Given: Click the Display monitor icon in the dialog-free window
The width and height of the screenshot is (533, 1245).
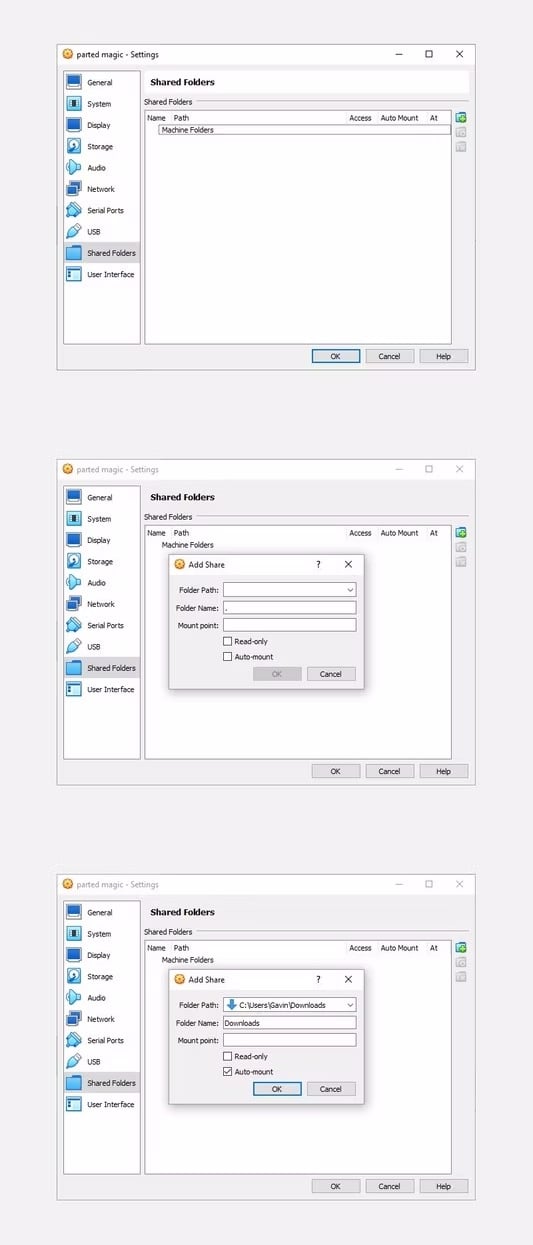Looking at the screenshot, I should pyautogui.click(x=73, y=125).
